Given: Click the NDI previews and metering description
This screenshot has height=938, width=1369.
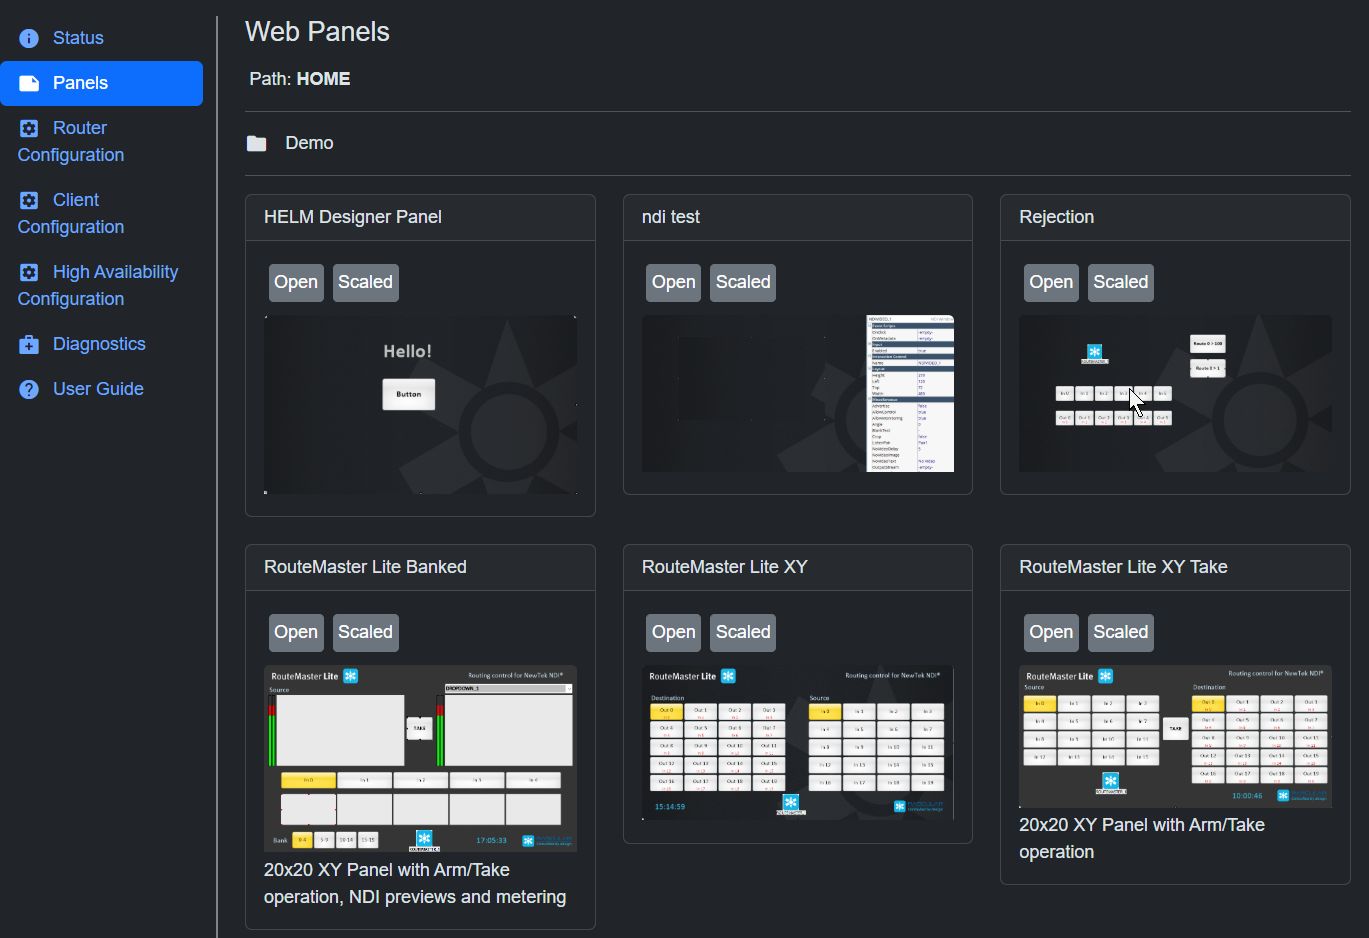Looking at the screenshot, I should tap(415, 884).
